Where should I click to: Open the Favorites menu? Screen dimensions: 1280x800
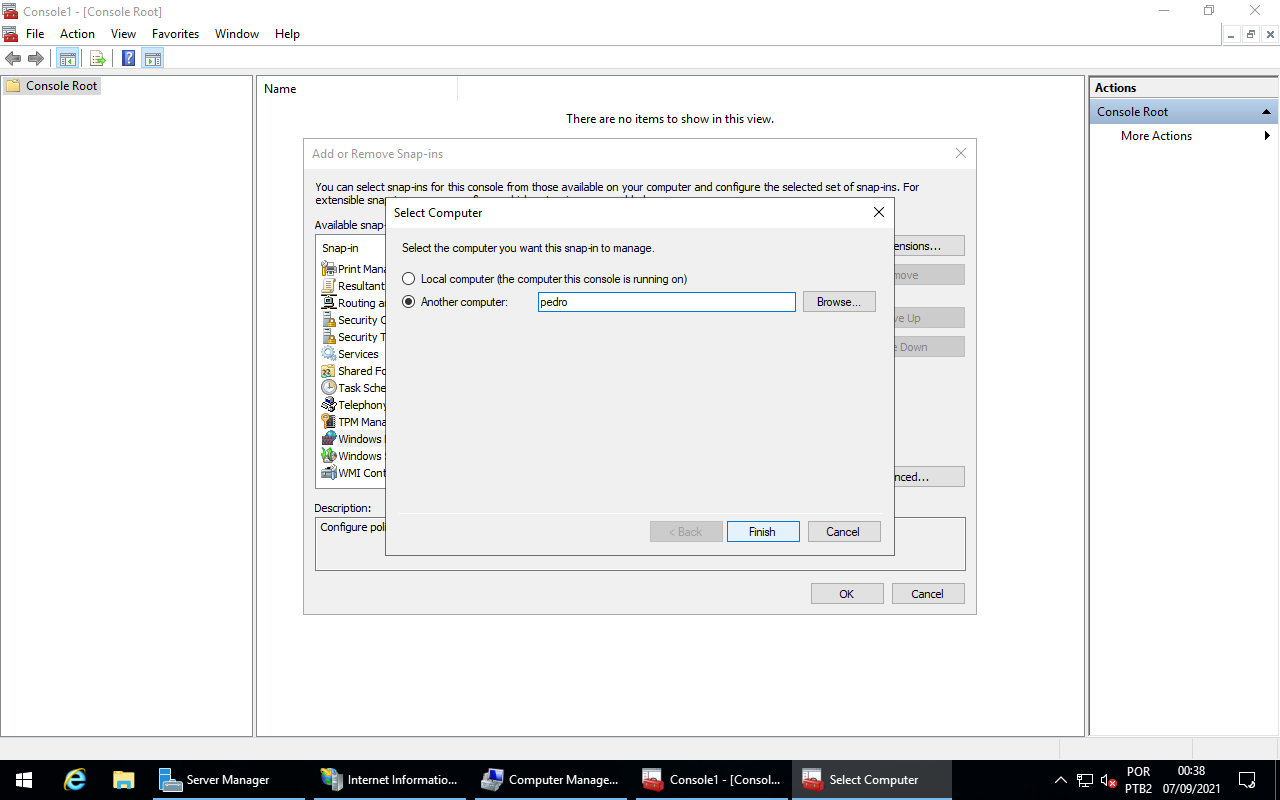(x=175, y=34)
